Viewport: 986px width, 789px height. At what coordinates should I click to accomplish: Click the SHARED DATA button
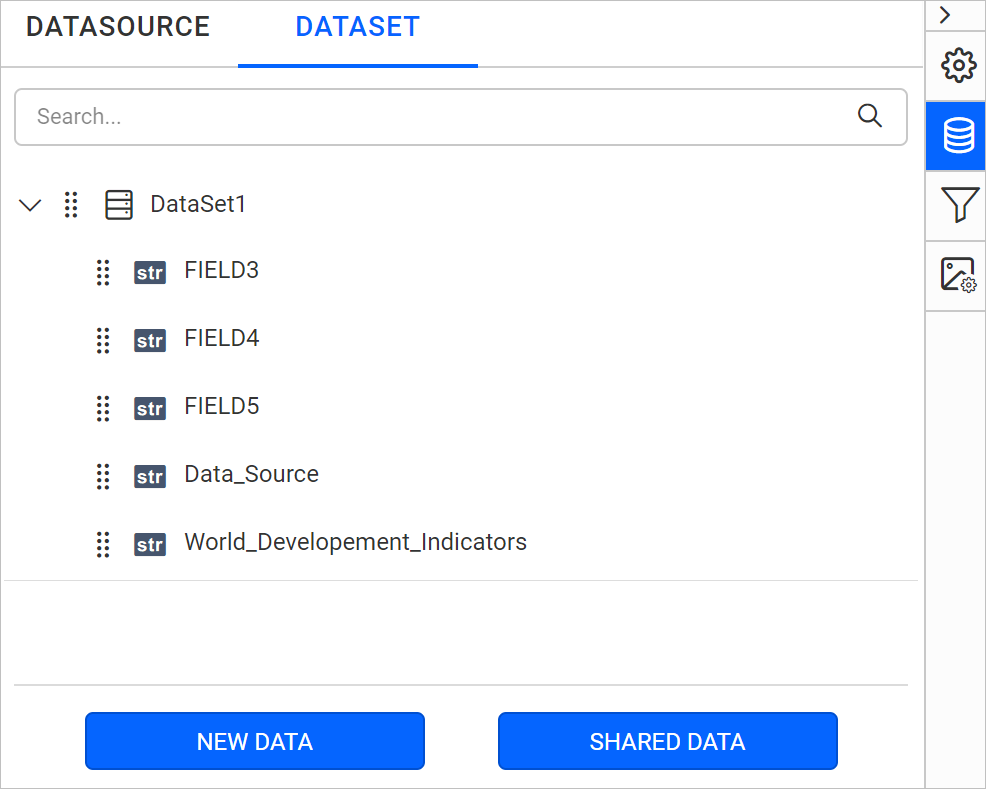(667, 741)
